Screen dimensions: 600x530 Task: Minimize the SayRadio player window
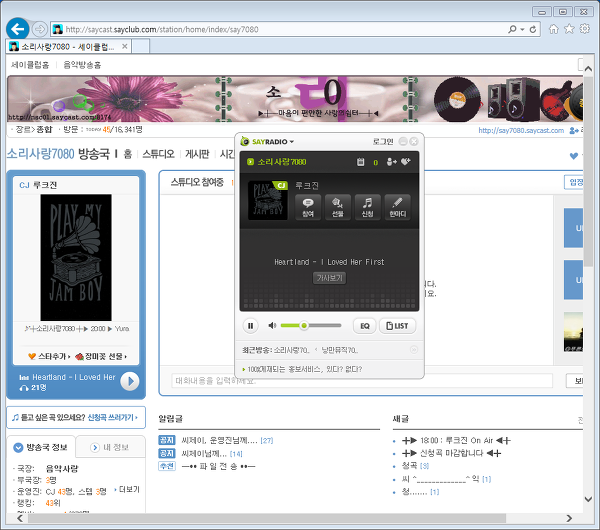point(403,142)
